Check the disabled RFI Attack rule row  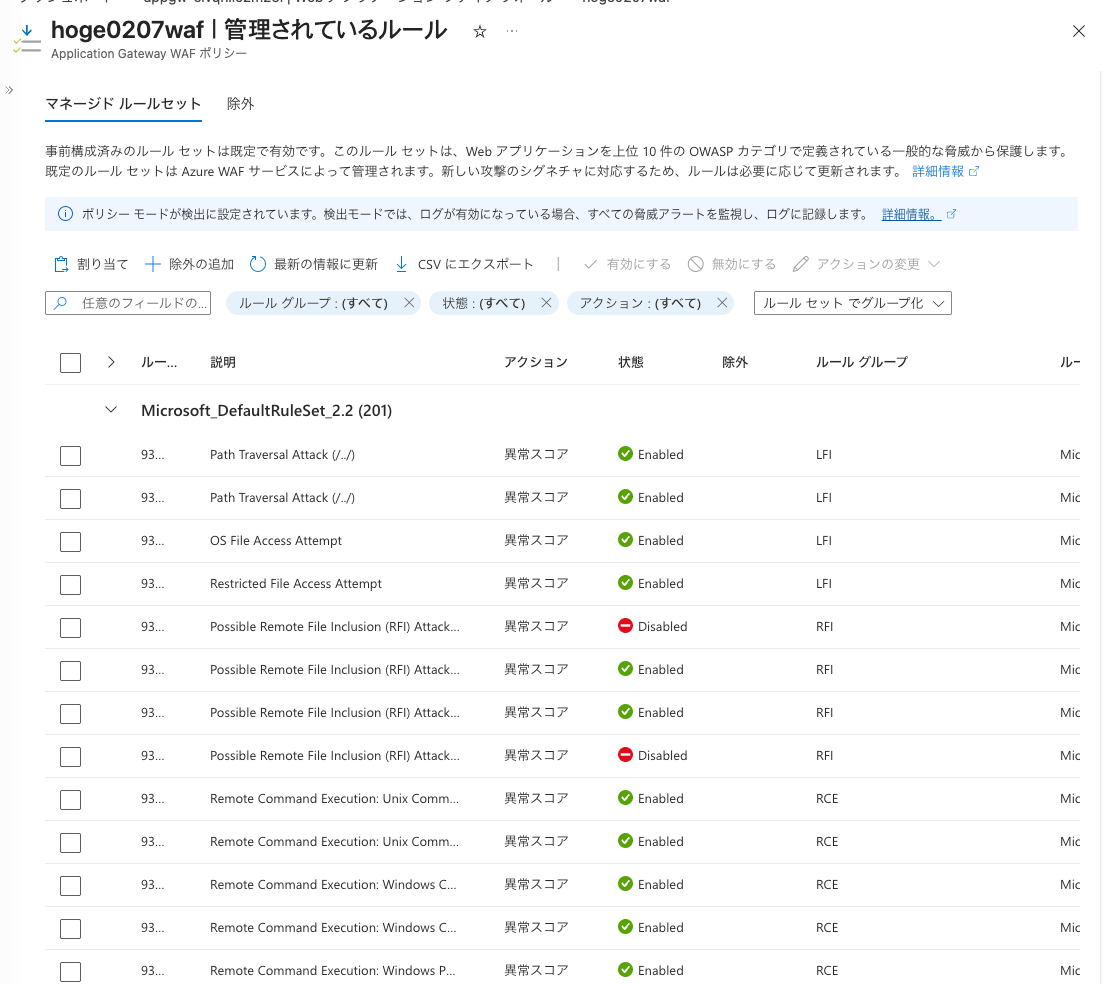click(70, 627)
